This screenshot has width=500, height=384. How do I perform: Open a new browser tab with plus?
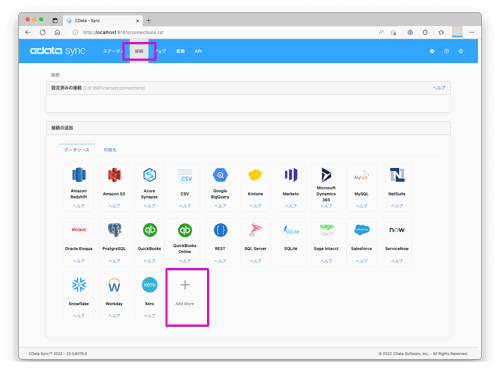pos(148,21)
